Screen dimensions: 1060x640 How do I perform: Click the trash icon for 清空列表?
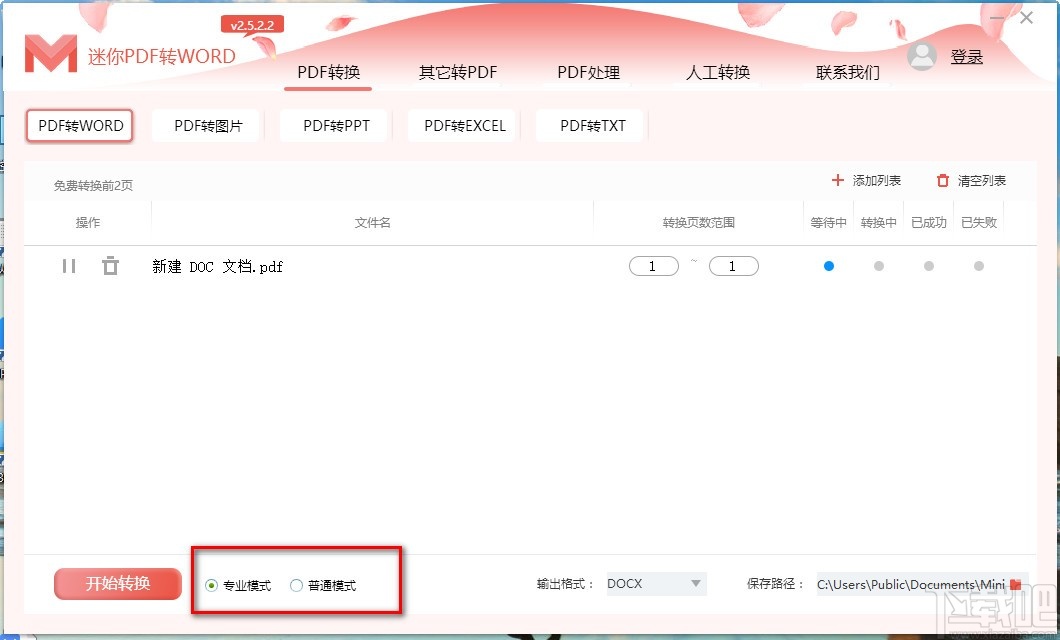click(x=942, y=180)
